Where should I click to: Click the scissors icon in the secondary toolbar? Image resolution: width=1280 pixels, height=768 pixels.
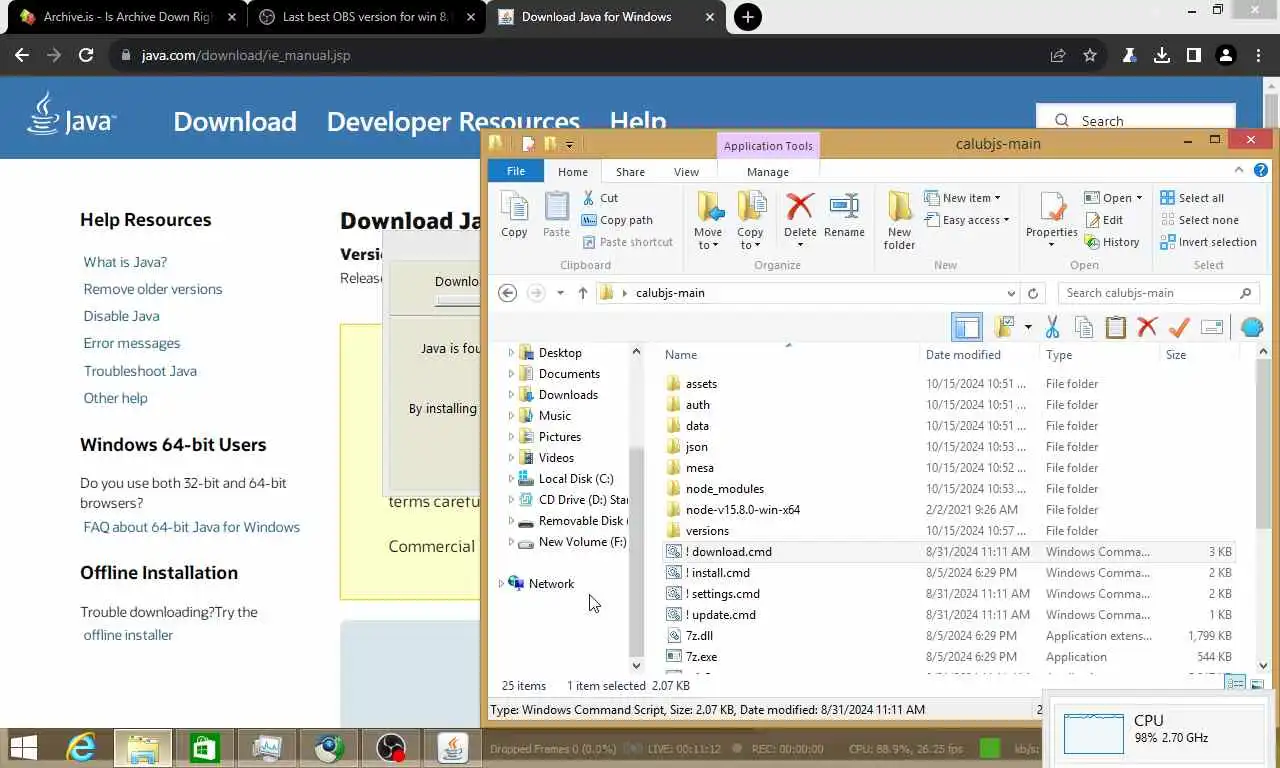point(1052,327)
